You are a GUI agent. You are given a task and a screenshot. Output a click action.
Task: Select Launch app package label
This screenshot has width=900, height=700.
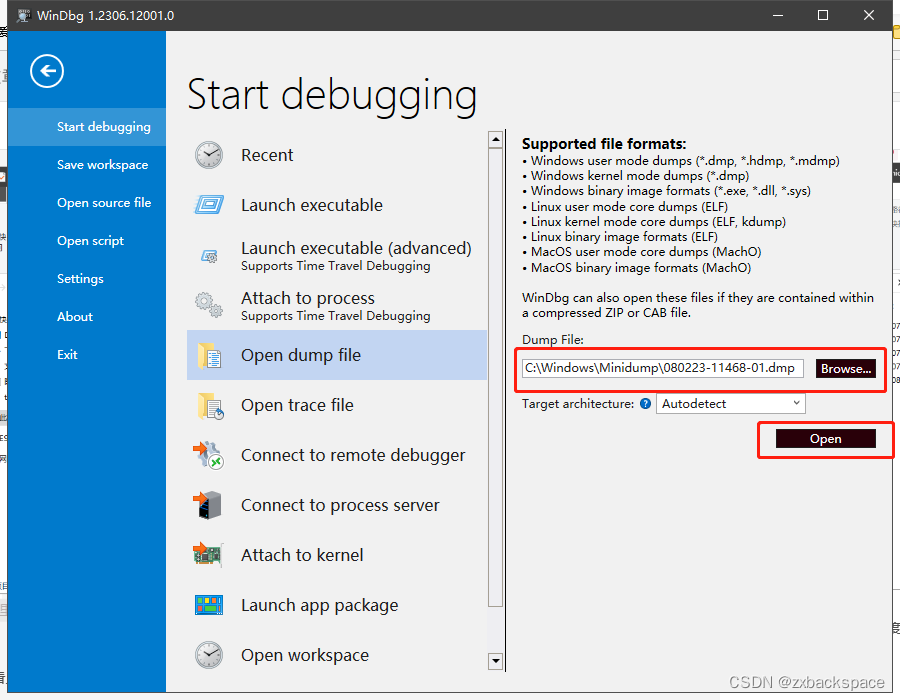click(320, 605)
